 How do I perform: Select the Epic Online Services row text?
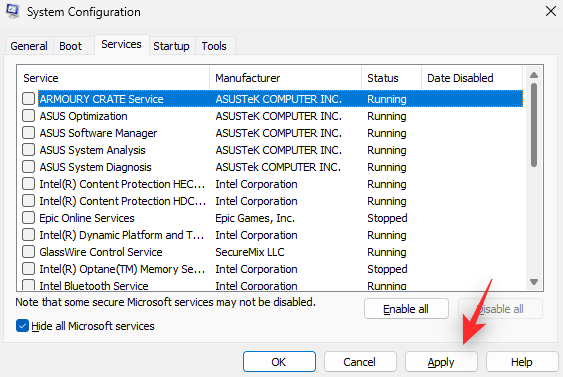tap(87, 218)
